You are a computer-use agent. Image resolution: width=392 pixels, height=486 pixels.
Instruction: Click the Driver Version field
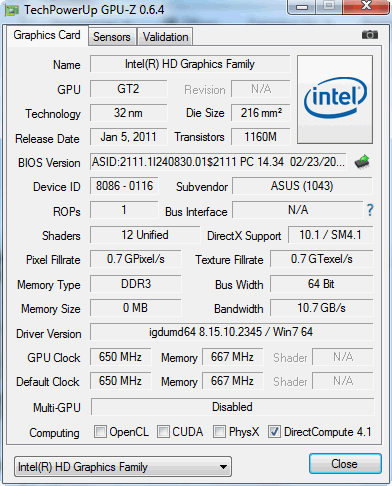(x=231, y=332)
